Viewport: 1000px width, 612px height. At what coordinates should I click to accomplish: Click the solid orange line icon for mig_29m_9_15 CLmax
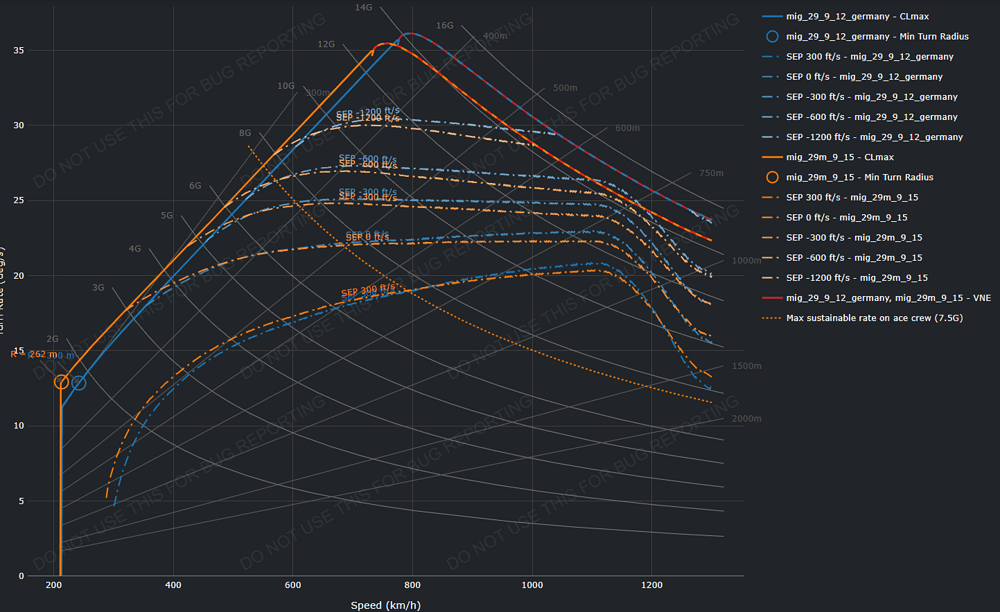coord(772,157)
